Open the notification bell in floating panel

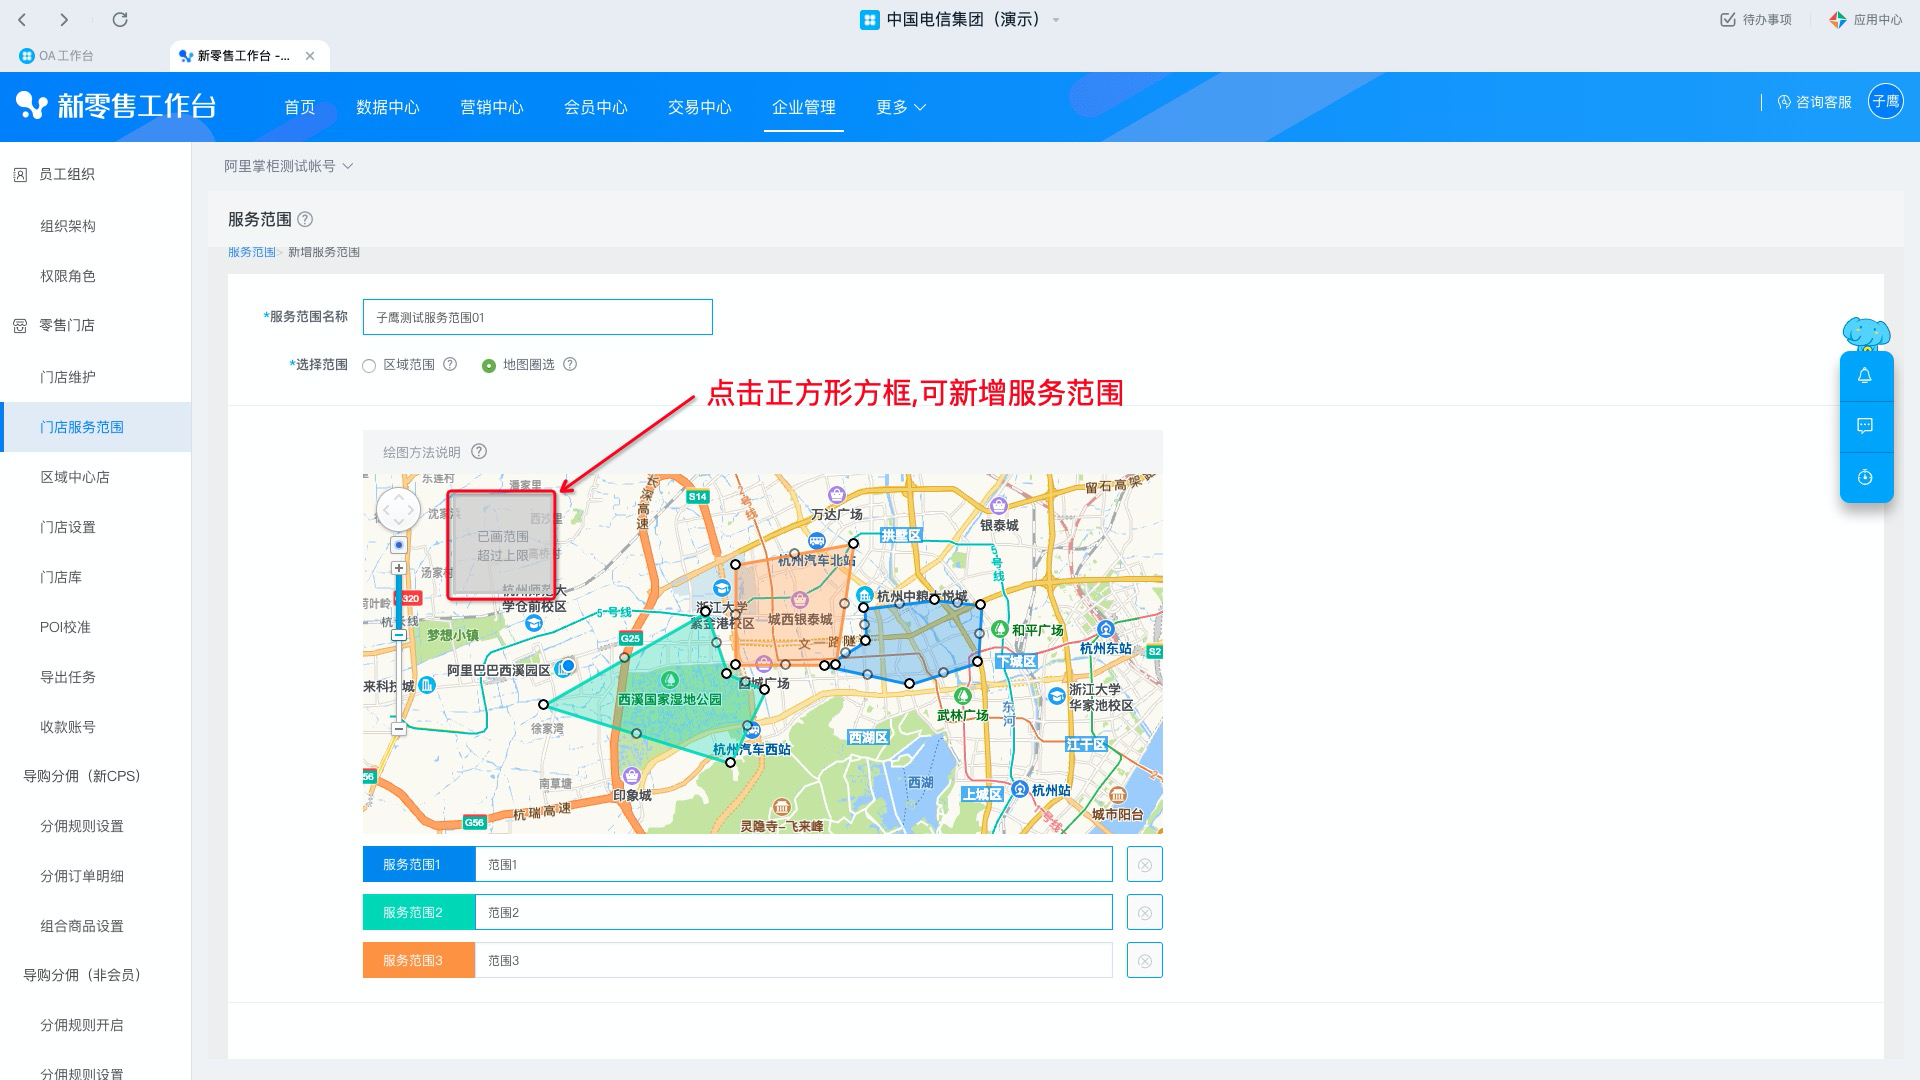[x=1865, y=376]
